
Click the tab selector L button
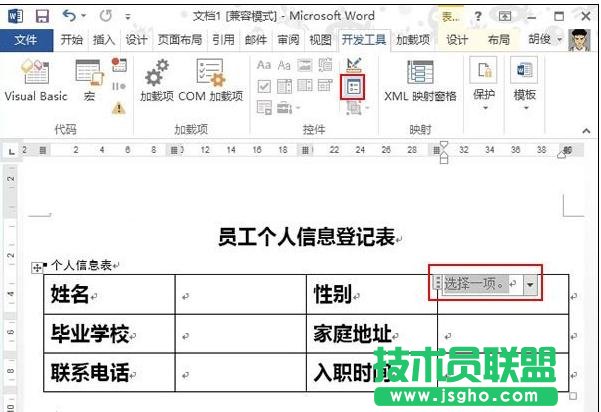(12, 151)
